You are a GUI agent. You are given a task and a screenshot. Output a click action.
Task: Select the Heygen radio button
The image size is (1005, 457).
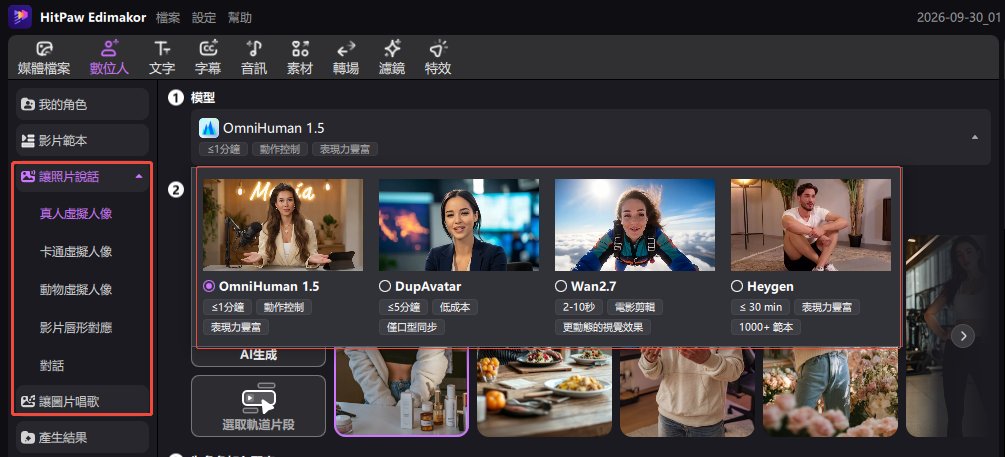[737, 286]
